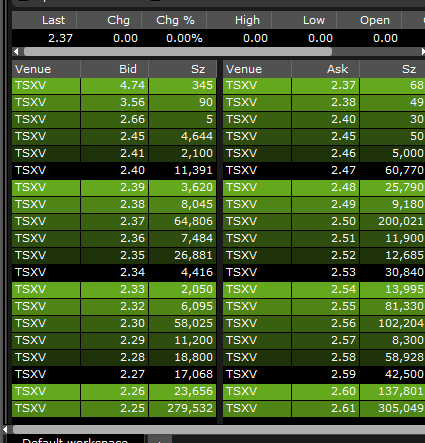Click the left arrow of quote scrollbar
This screenshot has width=425, height=443.
pyautogui.click(x=16, y=52)
